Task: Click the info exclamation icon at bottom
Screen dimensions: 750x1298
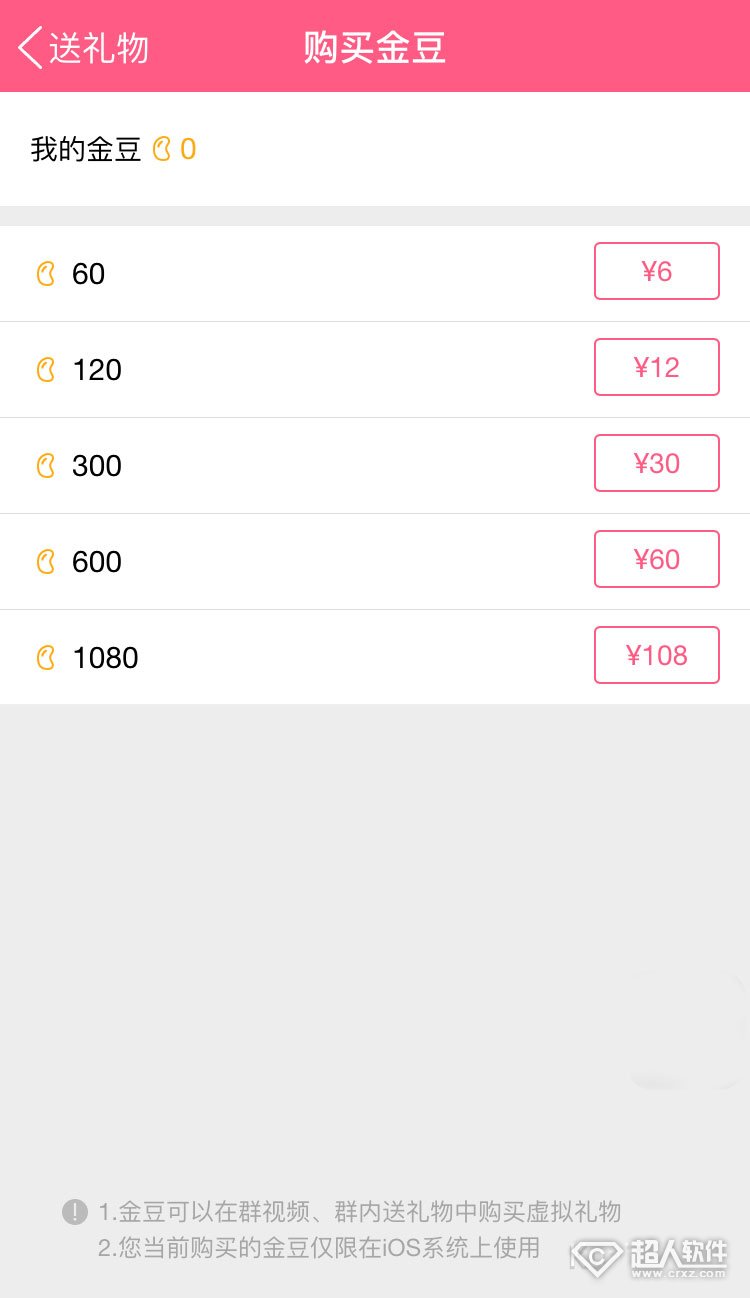Action: click(75, 1212)
